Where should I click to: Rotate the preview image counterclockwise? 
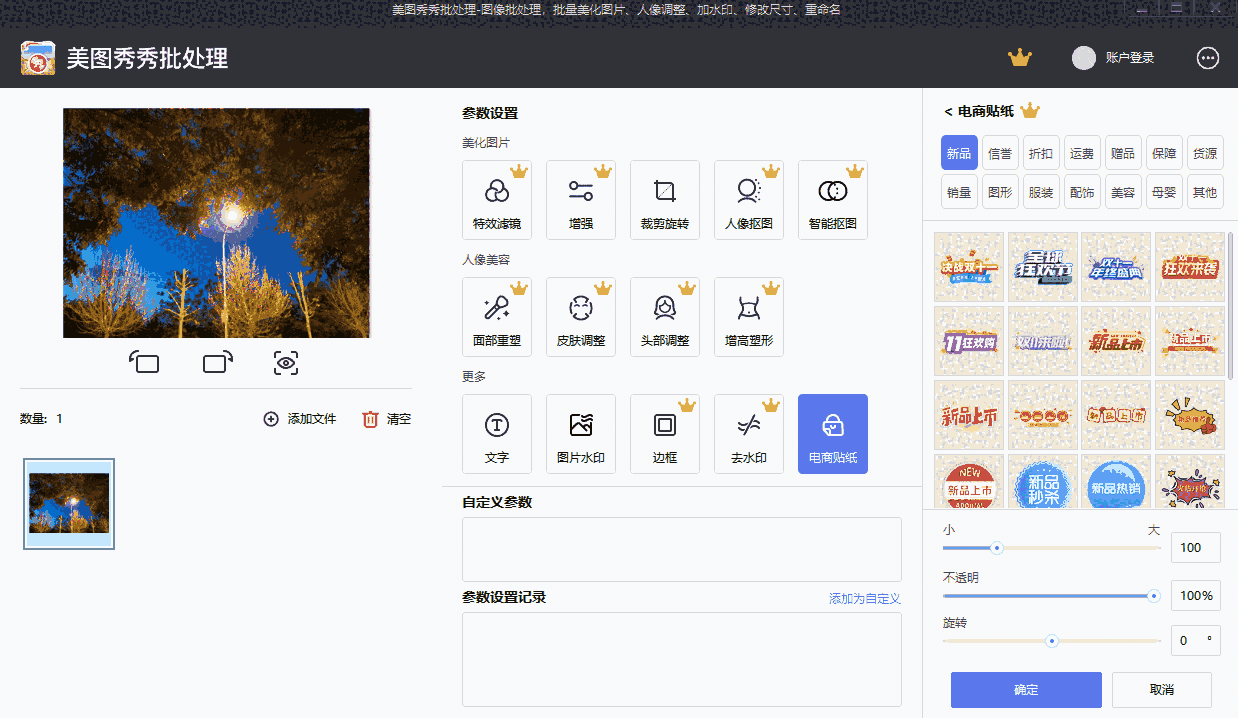tap(145, 363)
